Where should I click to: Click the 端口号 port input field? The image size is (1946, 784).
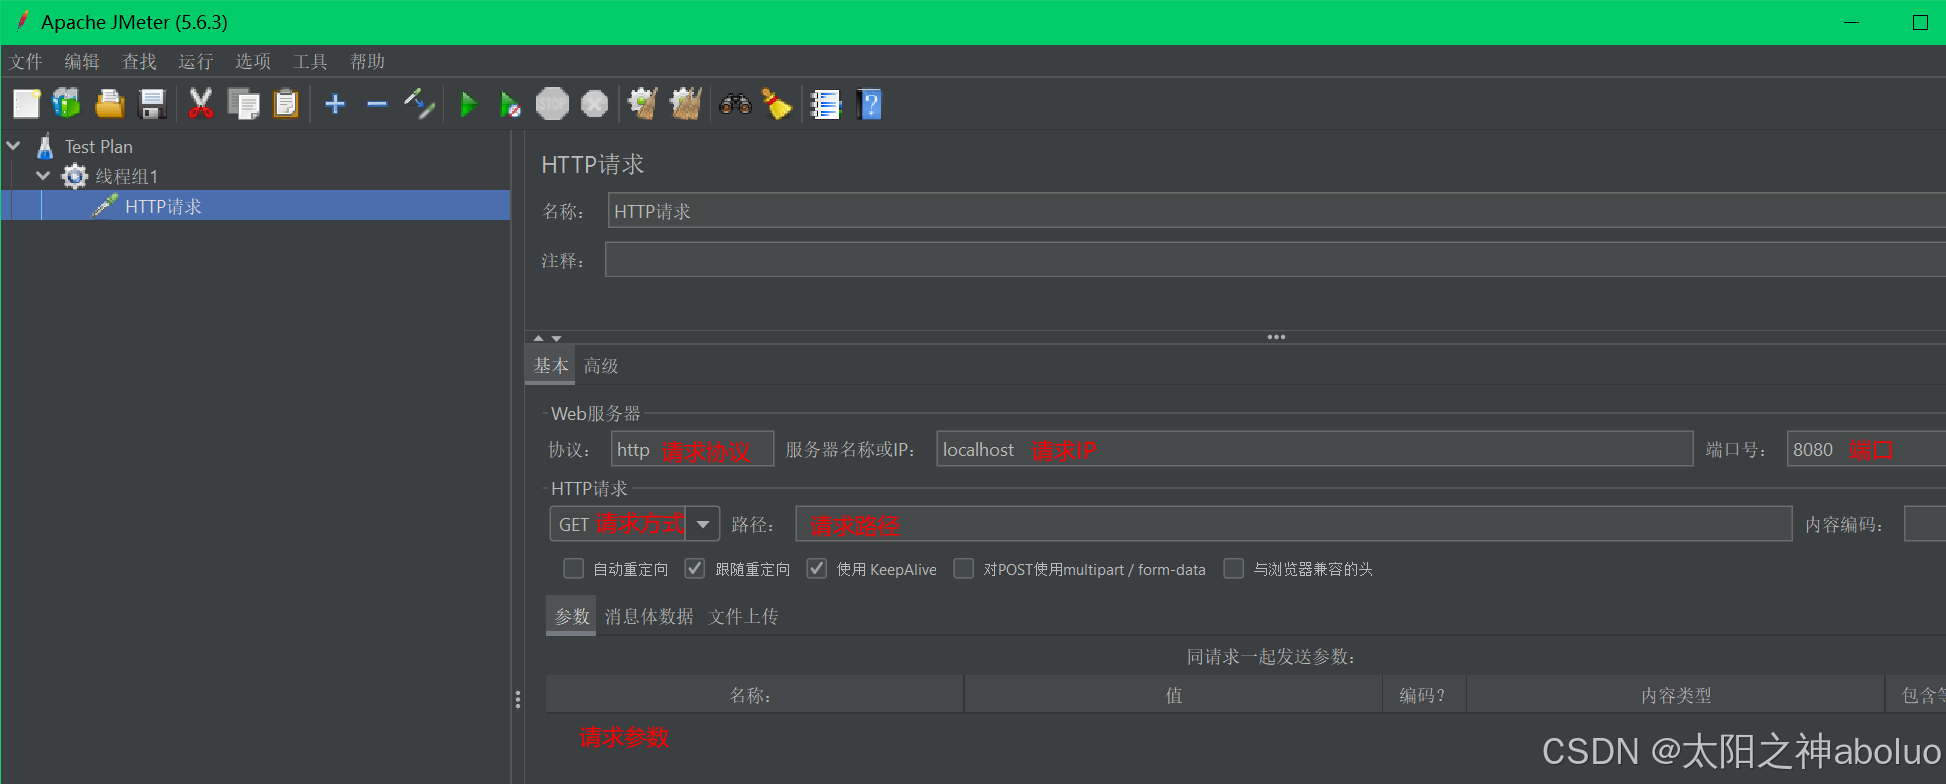pos(1866,449)
